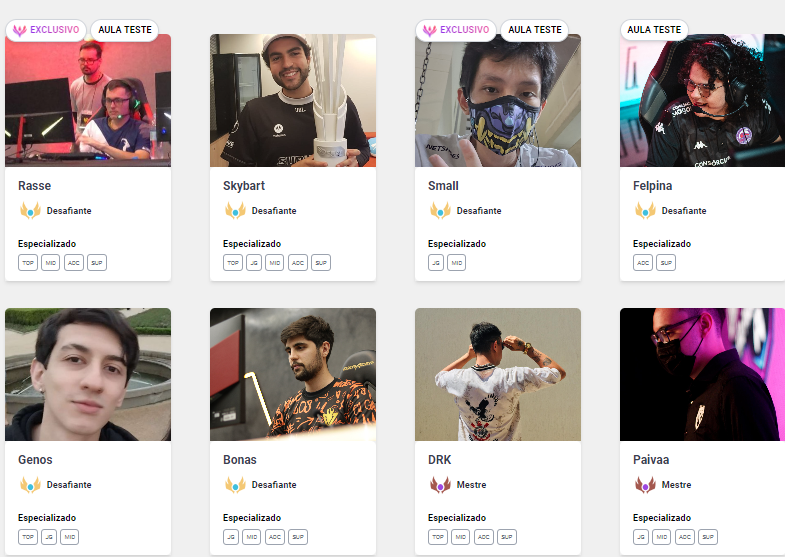This screenshot has width=785, height=557.
Task: Click DRK's Mestre rank emblem
Action: (440, 485)
